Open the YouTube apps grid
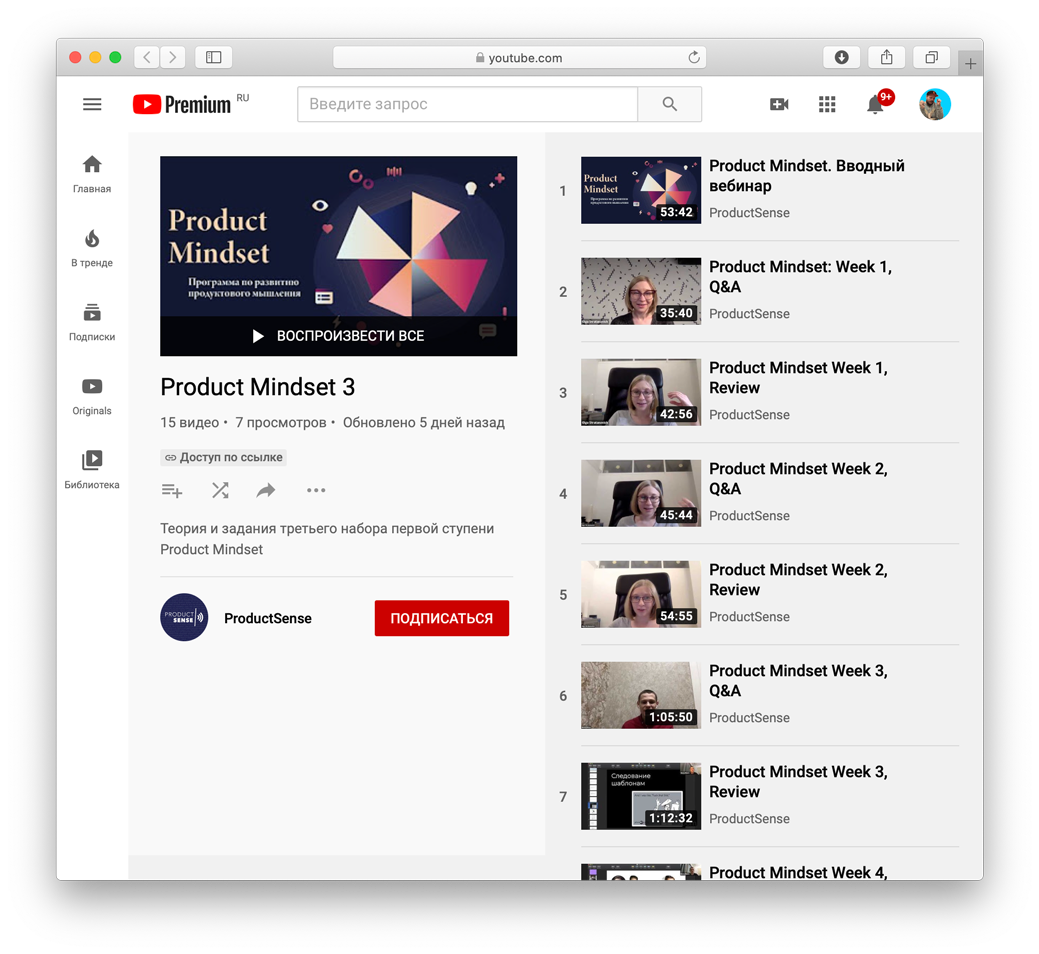Viewport: 1039px width, 954px height. click(x=827, y=104)
